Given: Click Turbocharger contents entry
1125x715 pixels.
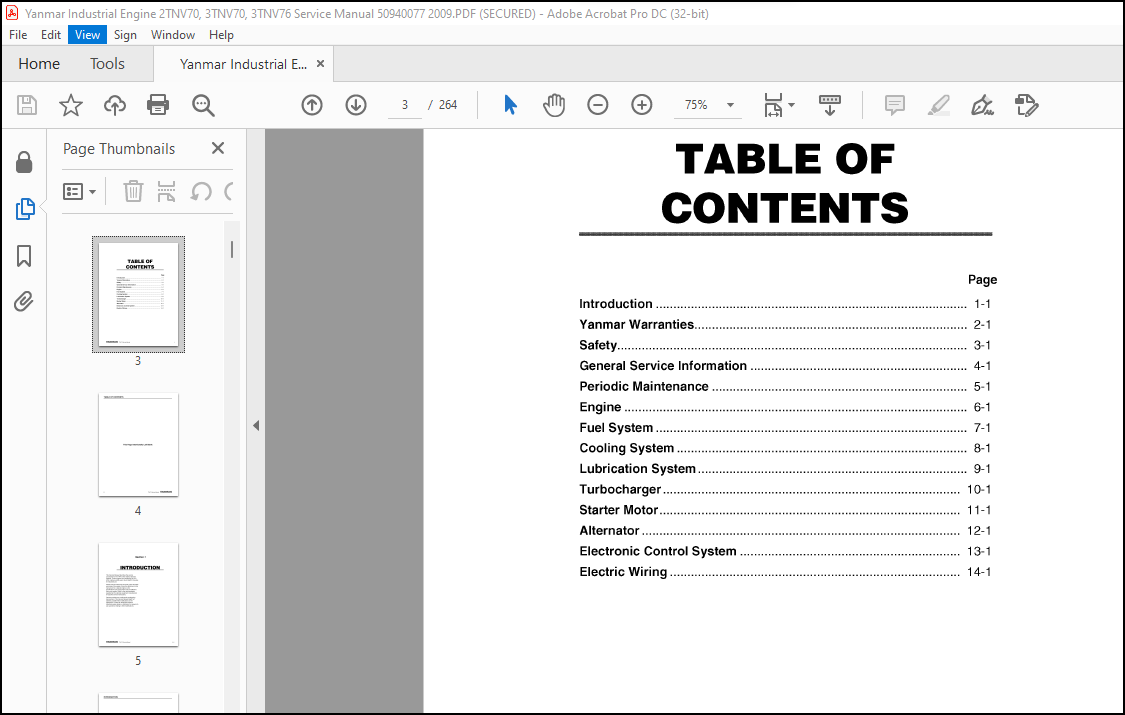Looking at the screenshot, I should pos(785,490).
